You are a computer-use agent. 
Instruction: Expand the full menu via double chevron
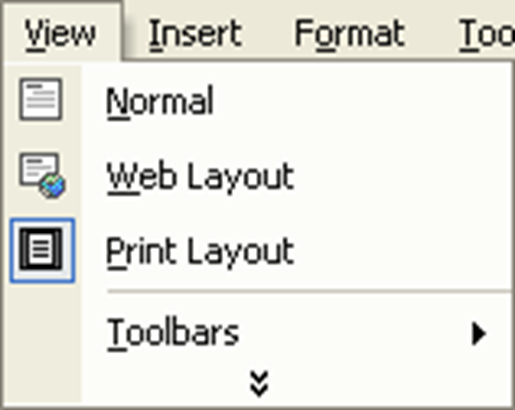(x=259, y=383)
